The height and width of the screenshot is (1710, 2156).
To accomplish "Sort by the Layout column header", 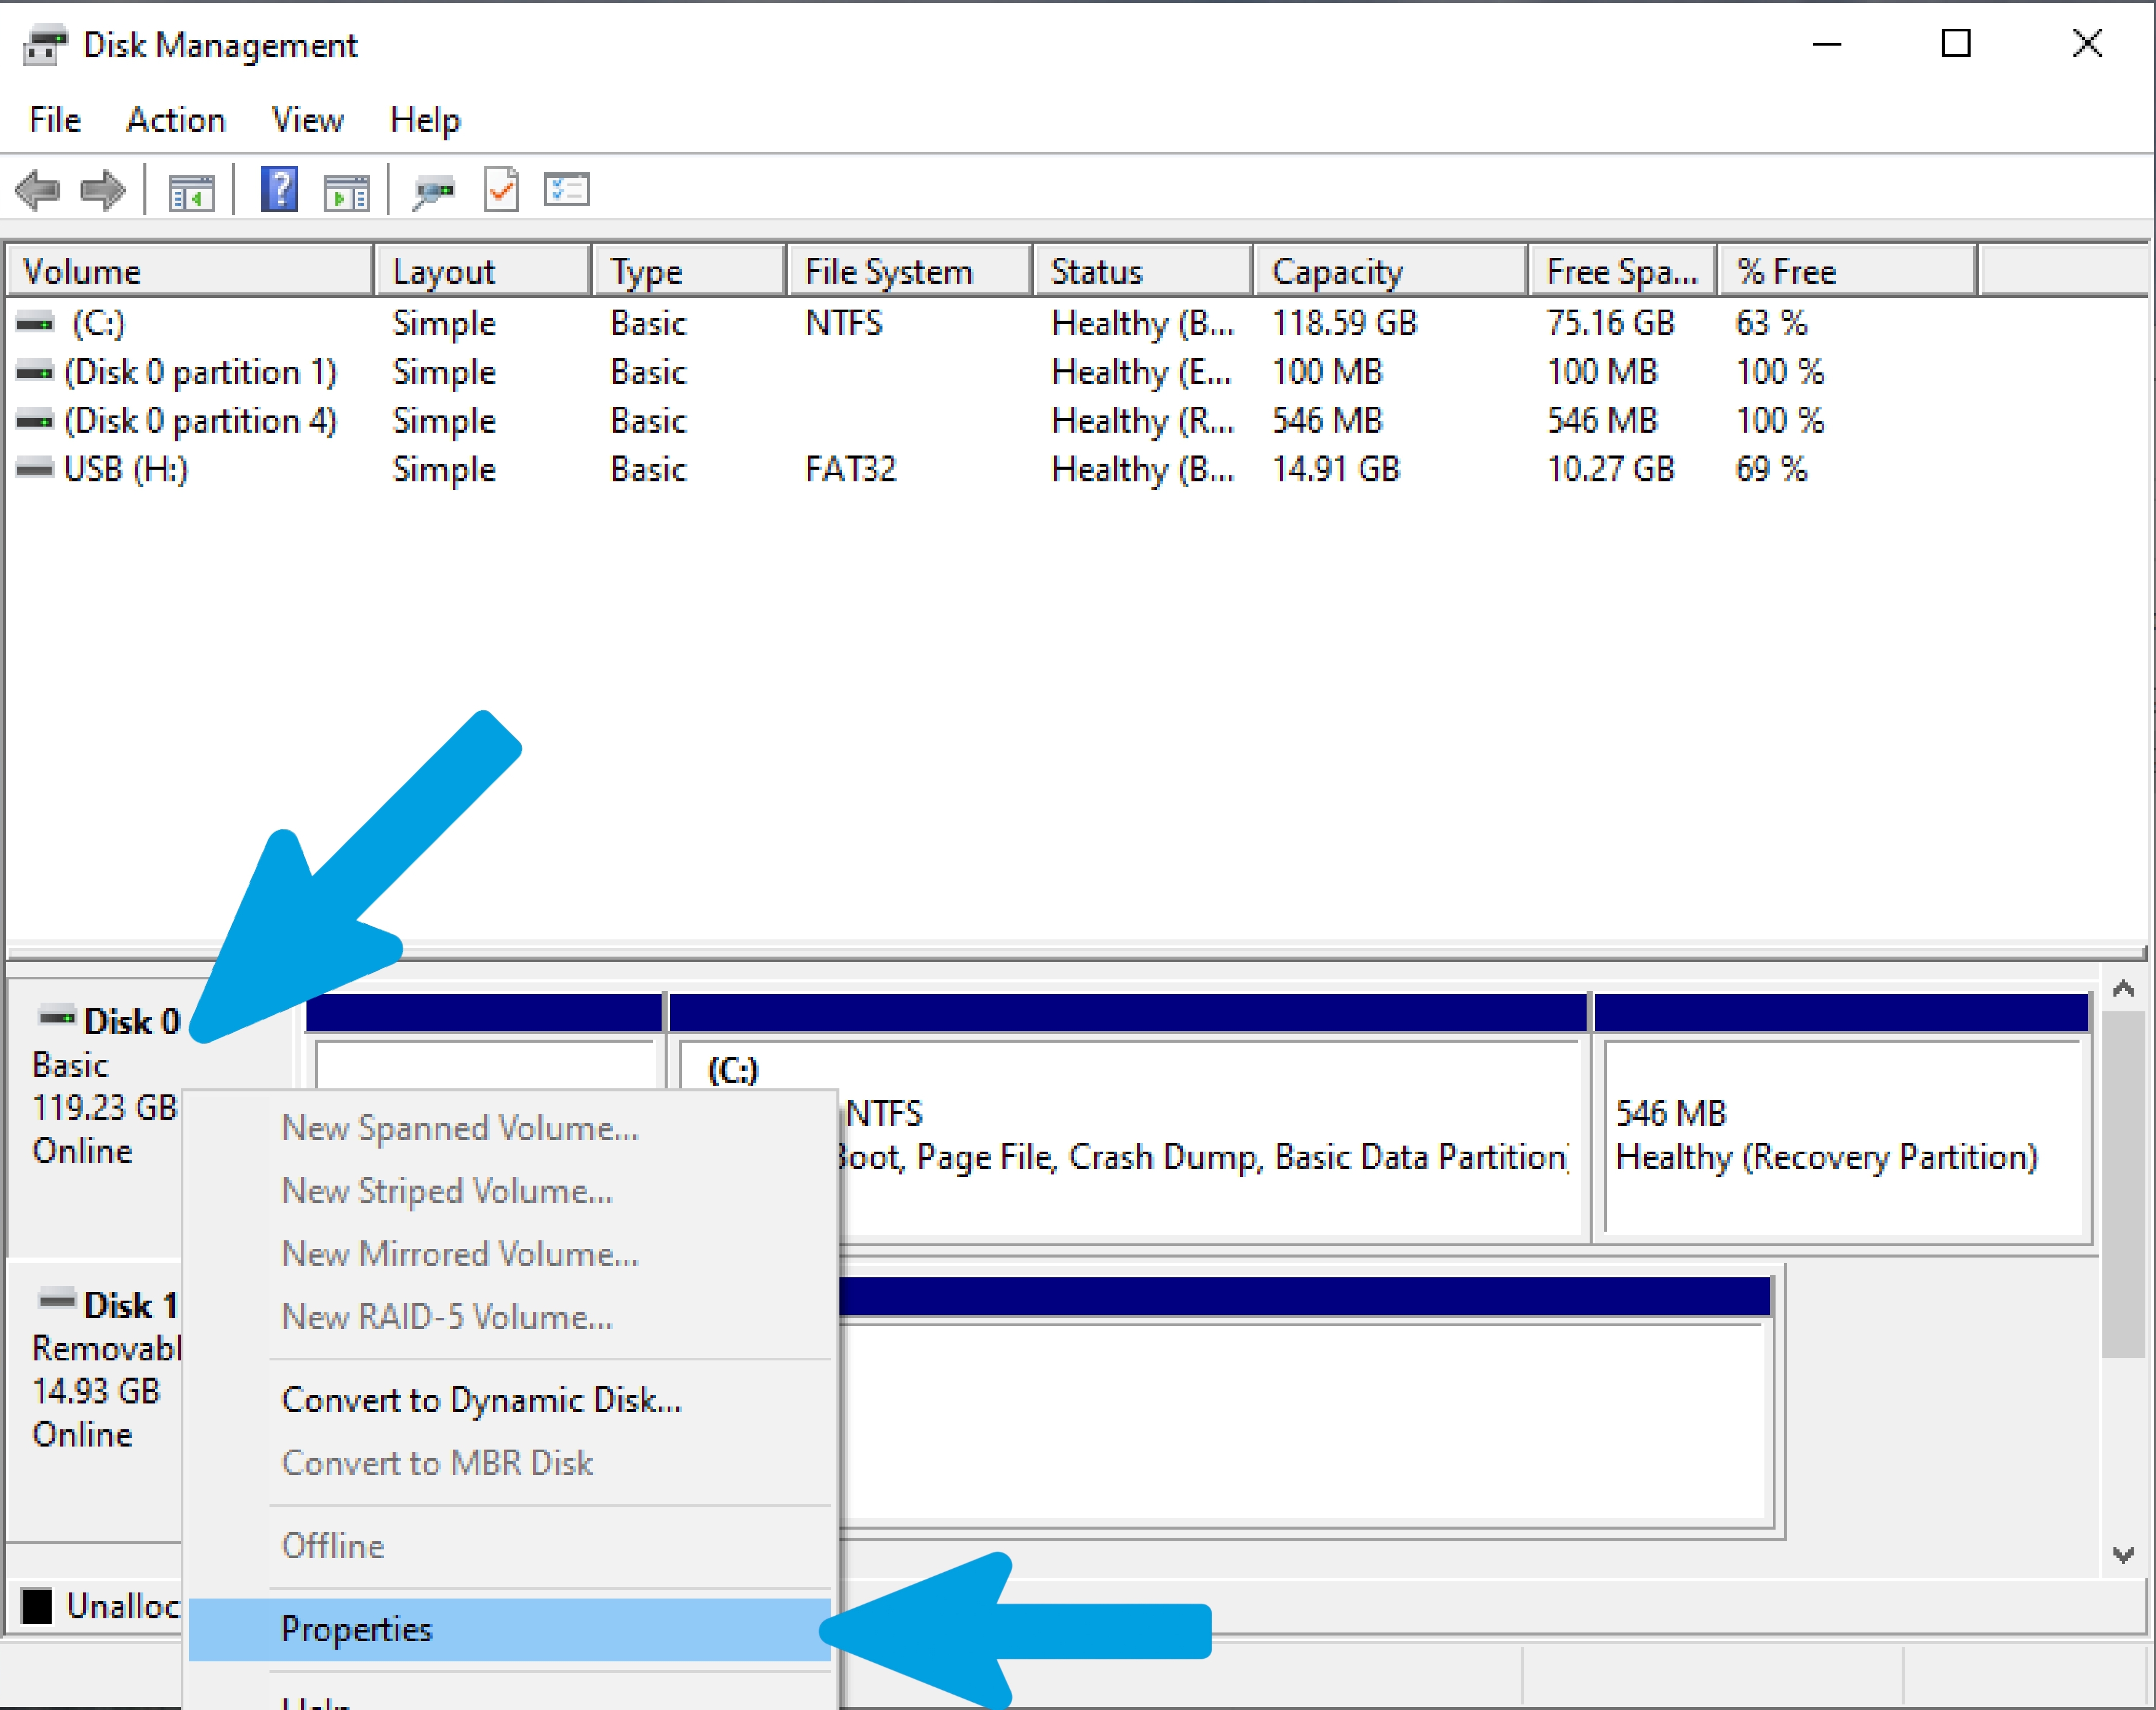I will tap(483, 271).
